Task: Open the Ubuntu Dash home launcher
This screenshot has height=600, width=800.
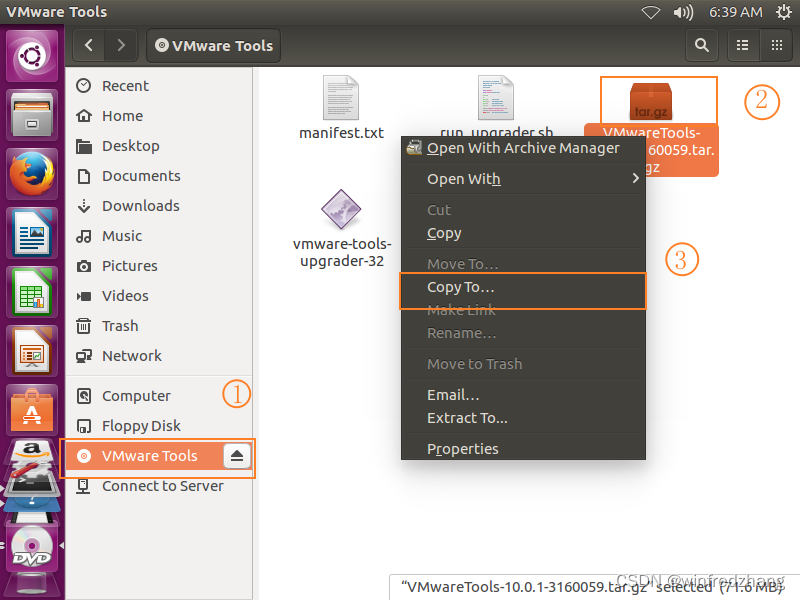Action: (x=32, y=56)
